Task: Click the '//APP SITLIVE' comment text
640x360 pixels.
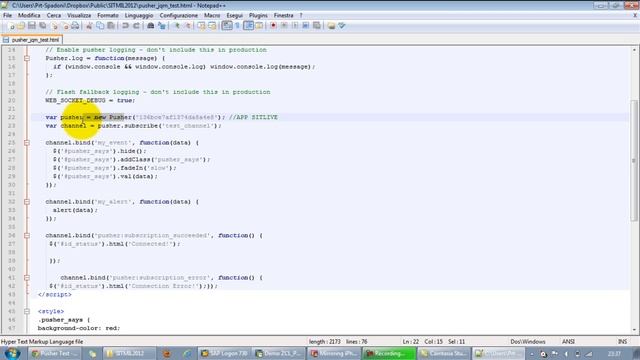Action: tap(253, 117)
